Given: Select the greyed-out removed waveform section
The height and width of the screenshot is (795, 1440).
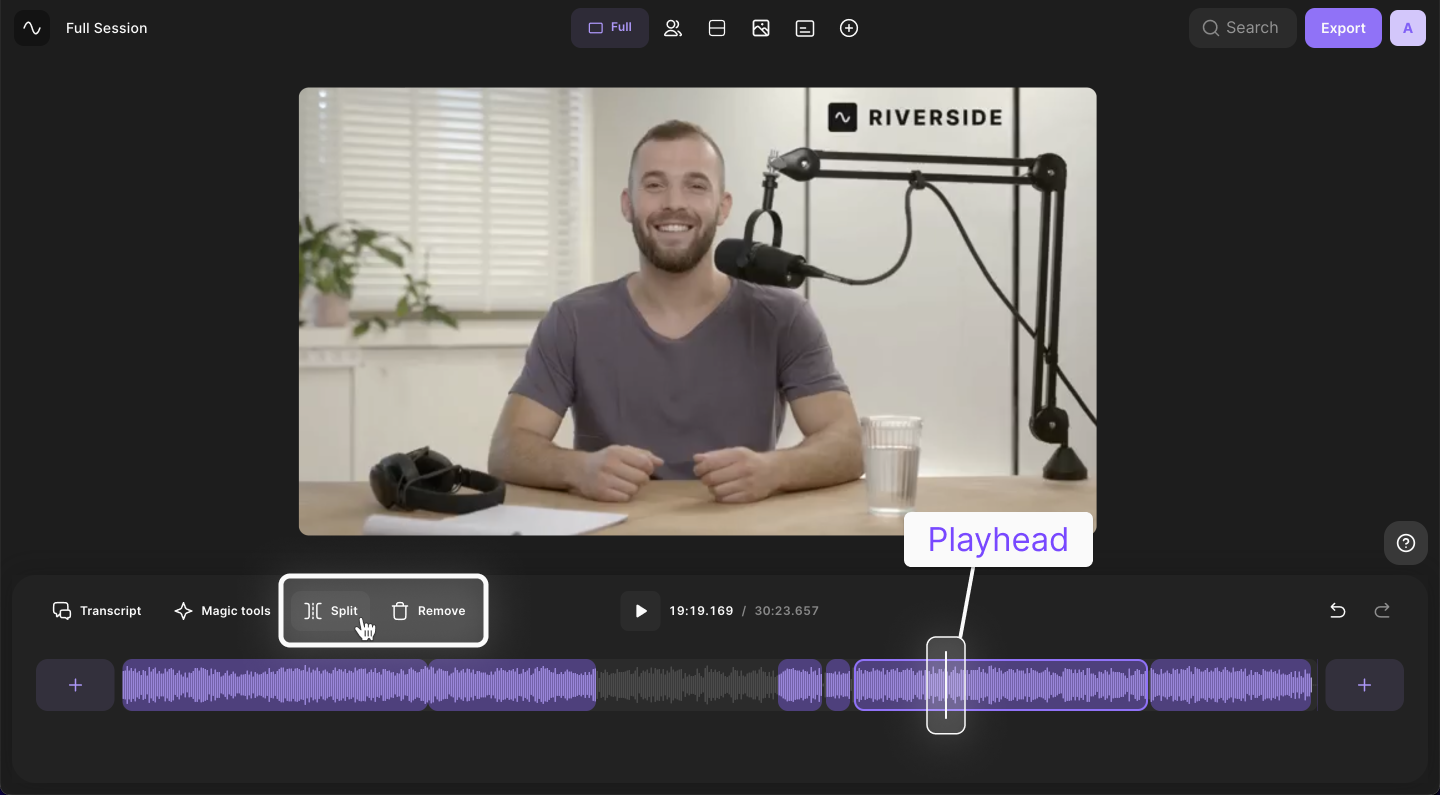Looking at the screenshot, I should (687, 685).
